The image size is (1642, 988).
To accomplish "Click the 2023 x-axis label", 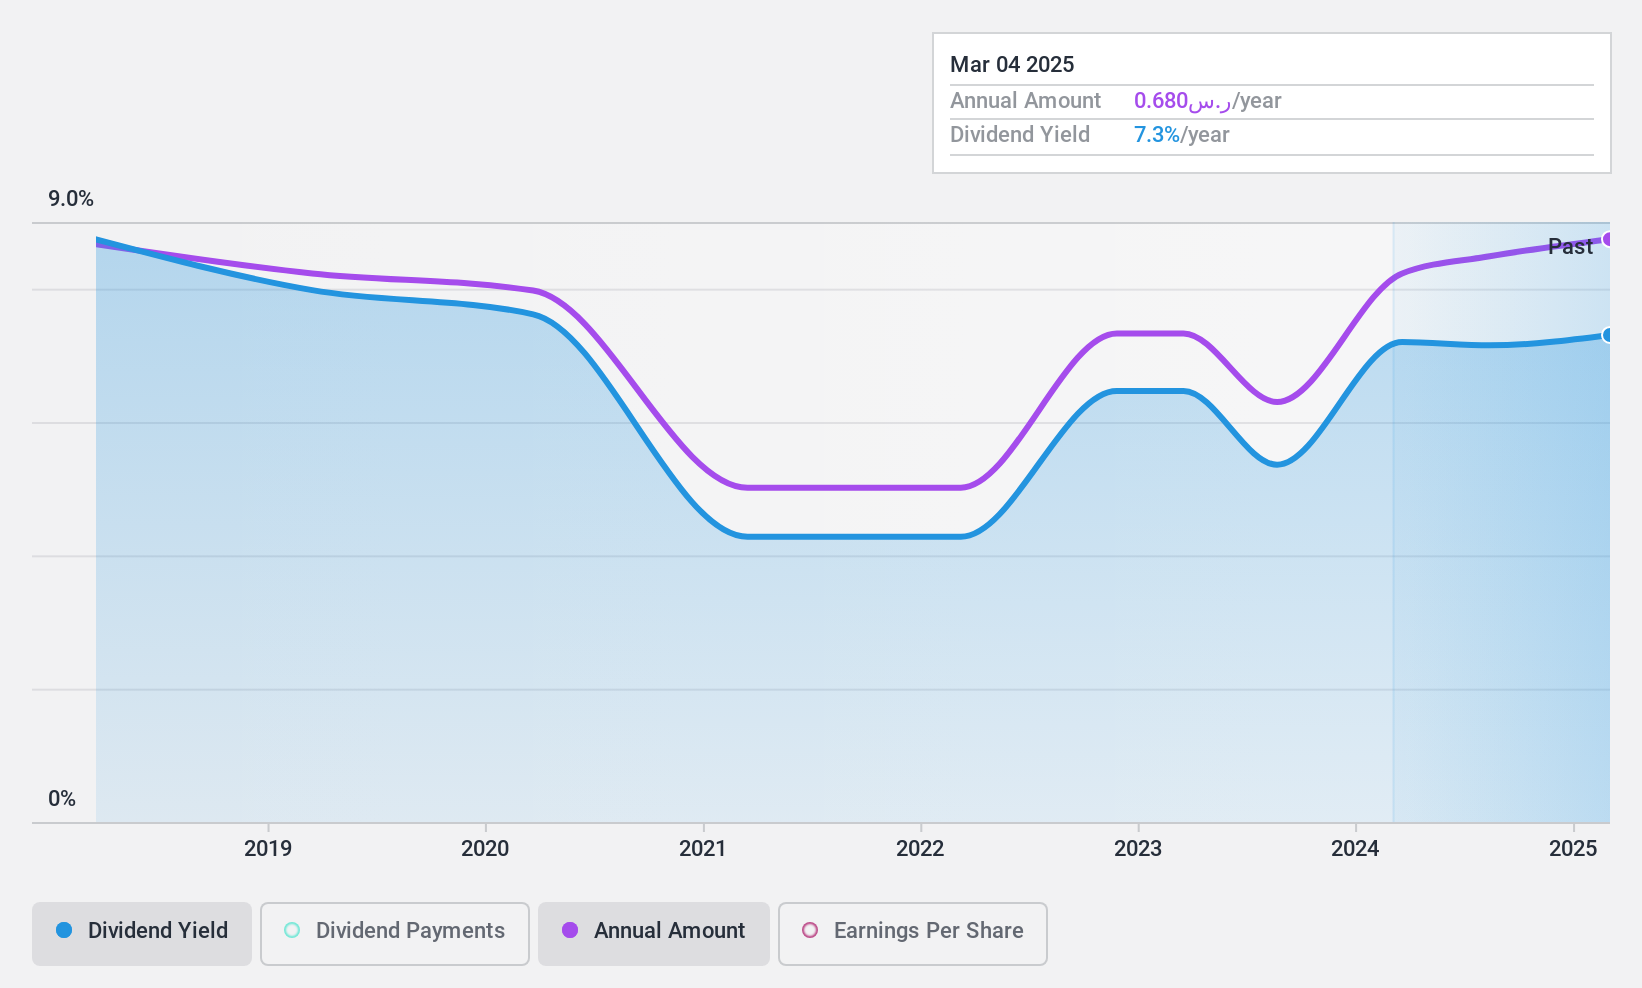I will click(1138, 849).
